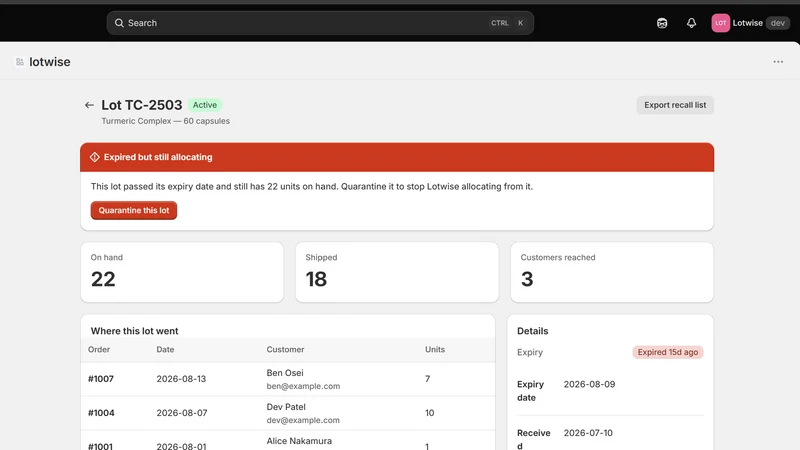Viewport: 800px width, 450px height.
Task: Click the Order column header
Action: (x=99, y=349)
